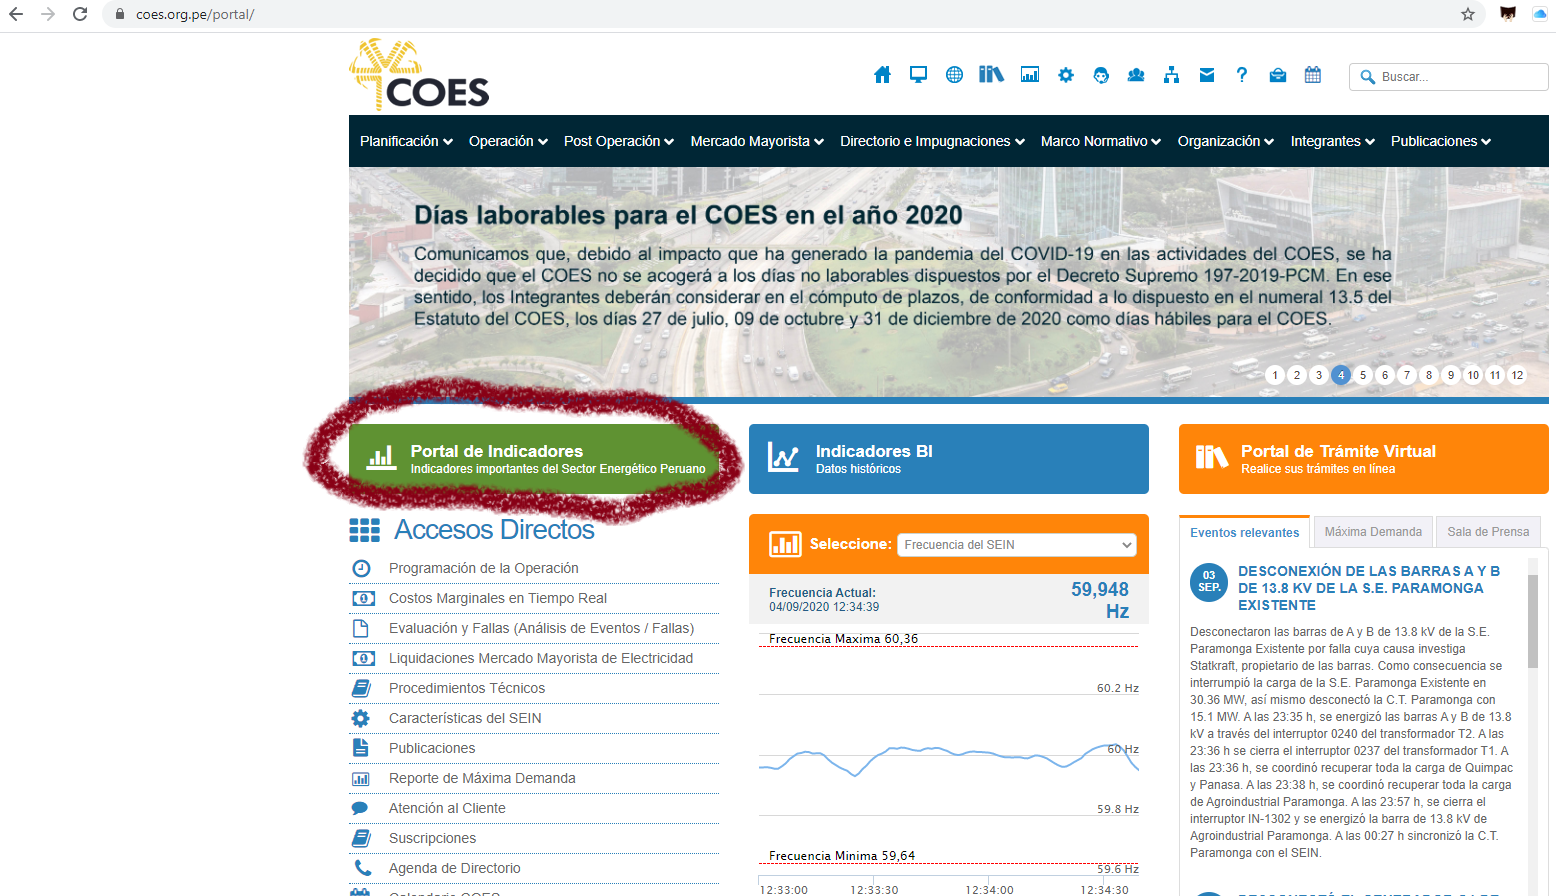Select carousel slide 1 indicator
Viewport: 1556px width, 896px height.
coord(1275,375)
